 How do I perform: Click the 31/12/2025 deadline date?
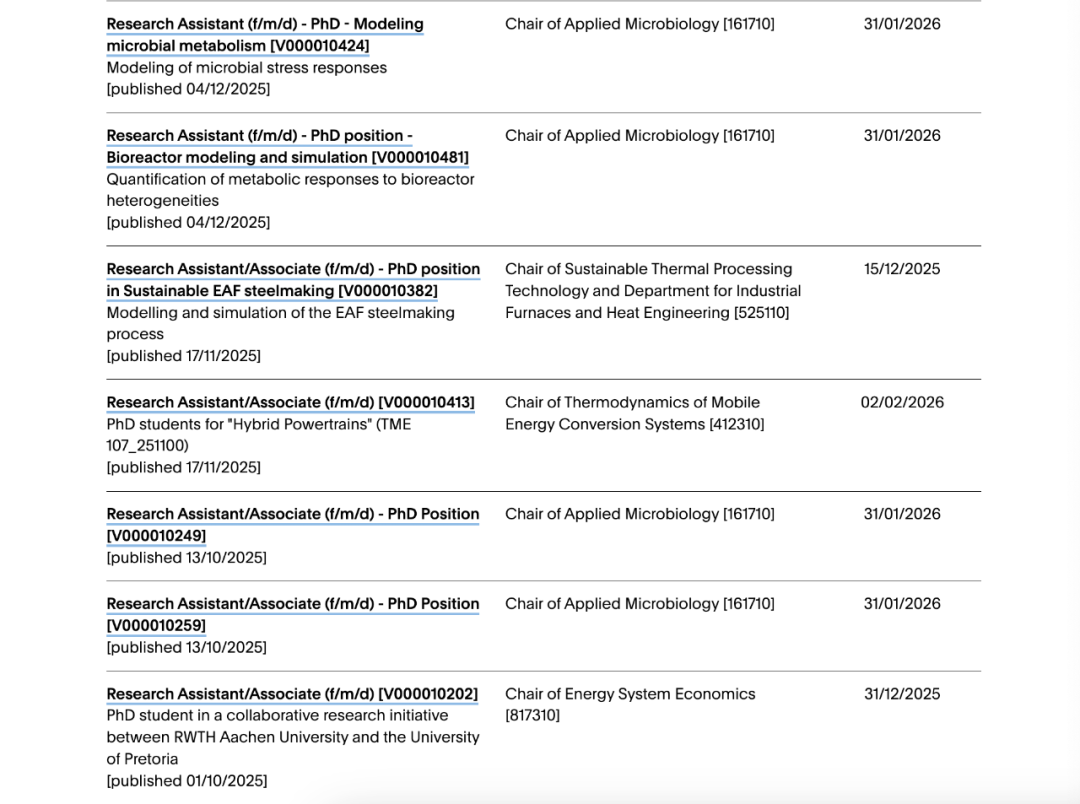(x=901, y=693)
